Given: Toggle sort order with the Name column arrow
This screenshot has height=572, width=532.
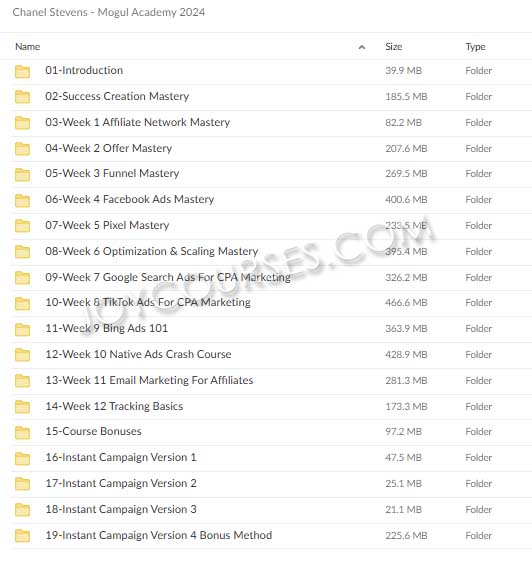Looking at the screenshot, I should (362, 47).
